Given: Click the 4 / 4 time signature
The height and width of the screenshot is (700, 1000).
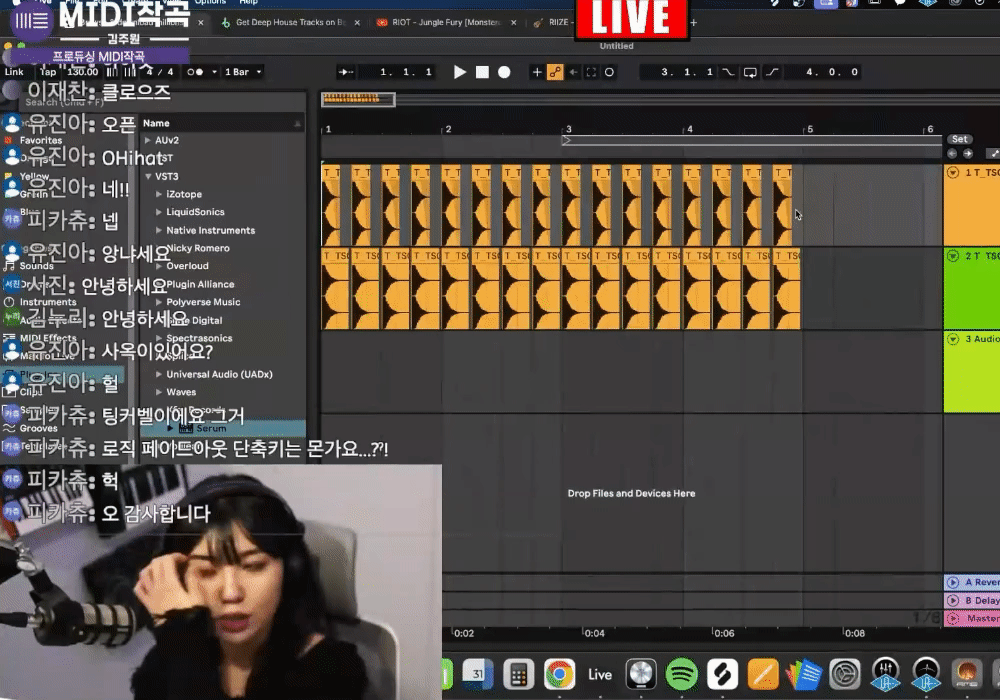Looking at the screenshot, I should click(159, 72).
